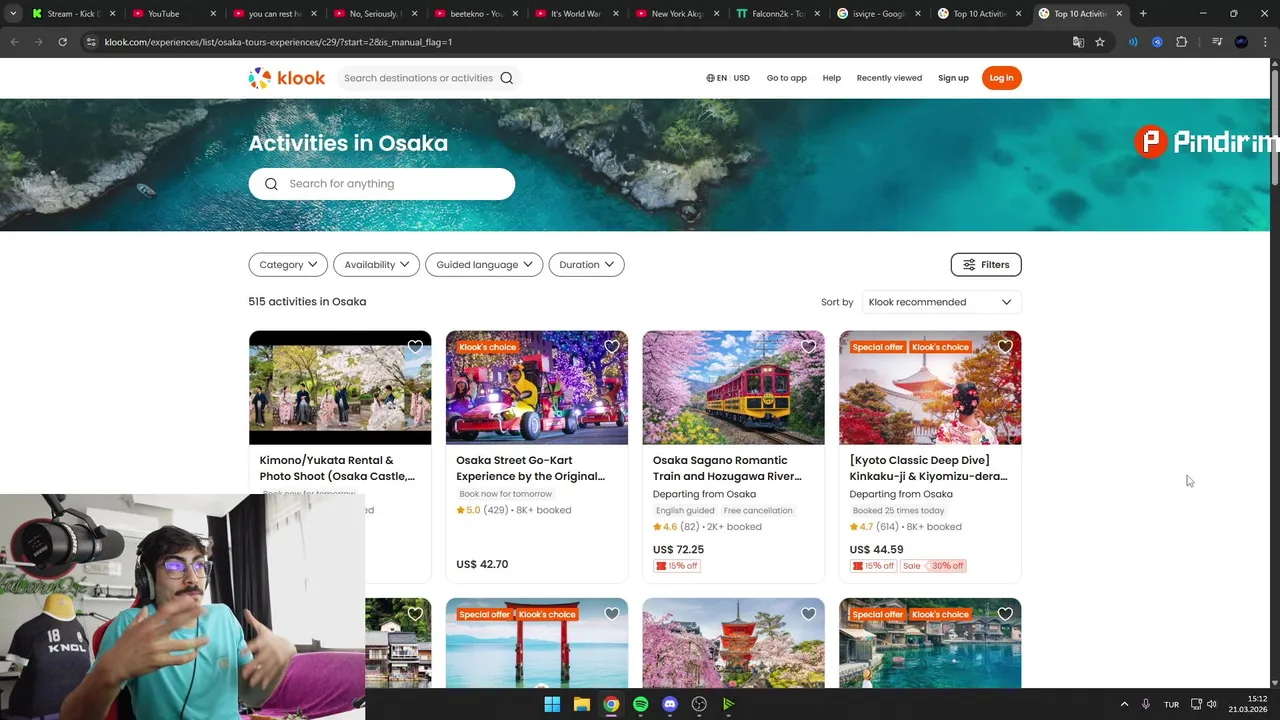The image size is (1280, 720).
Task: Click the Klook logo
Action: pos(287,78)
